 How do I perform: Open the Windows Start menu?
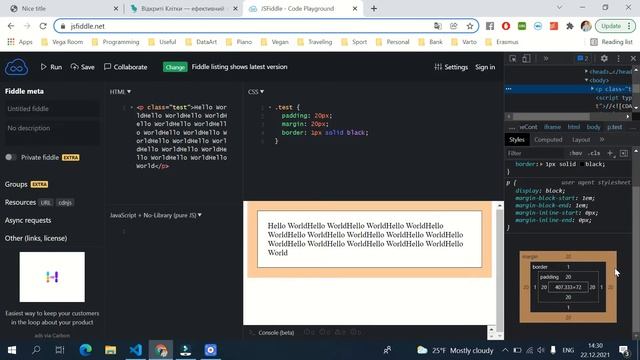point(12,350)
